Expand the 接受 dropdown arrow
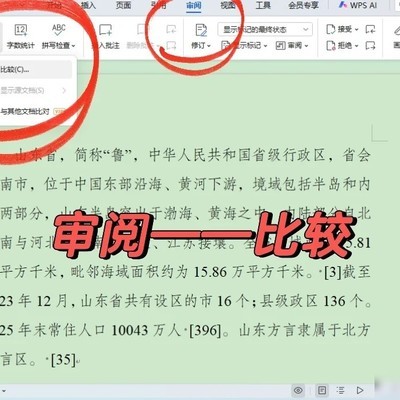This screenshot has width=400, height=400. 356,30
